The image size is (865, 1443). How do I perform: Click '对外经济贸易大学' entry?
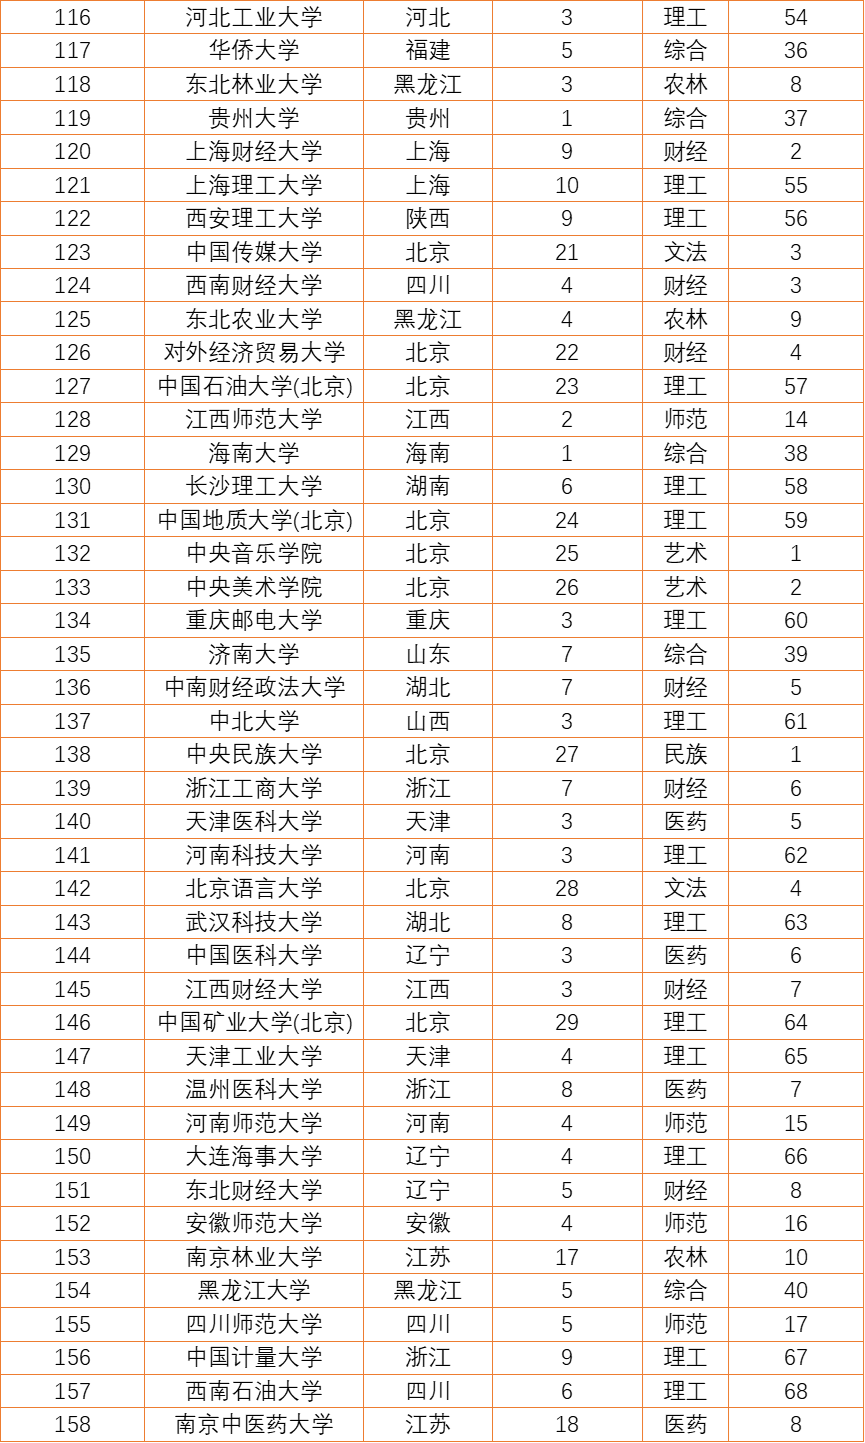[254, 352]
